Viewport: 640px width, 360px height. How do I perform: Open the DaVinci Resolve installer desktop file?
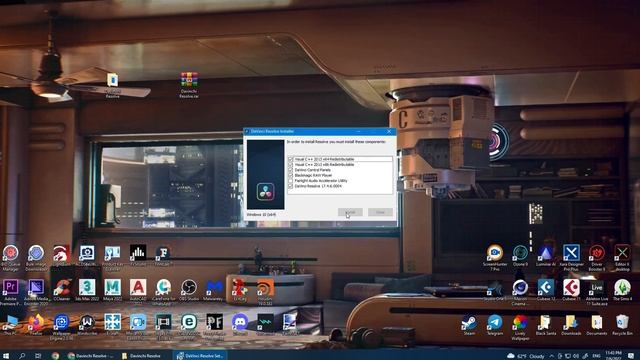coord(112,84)
